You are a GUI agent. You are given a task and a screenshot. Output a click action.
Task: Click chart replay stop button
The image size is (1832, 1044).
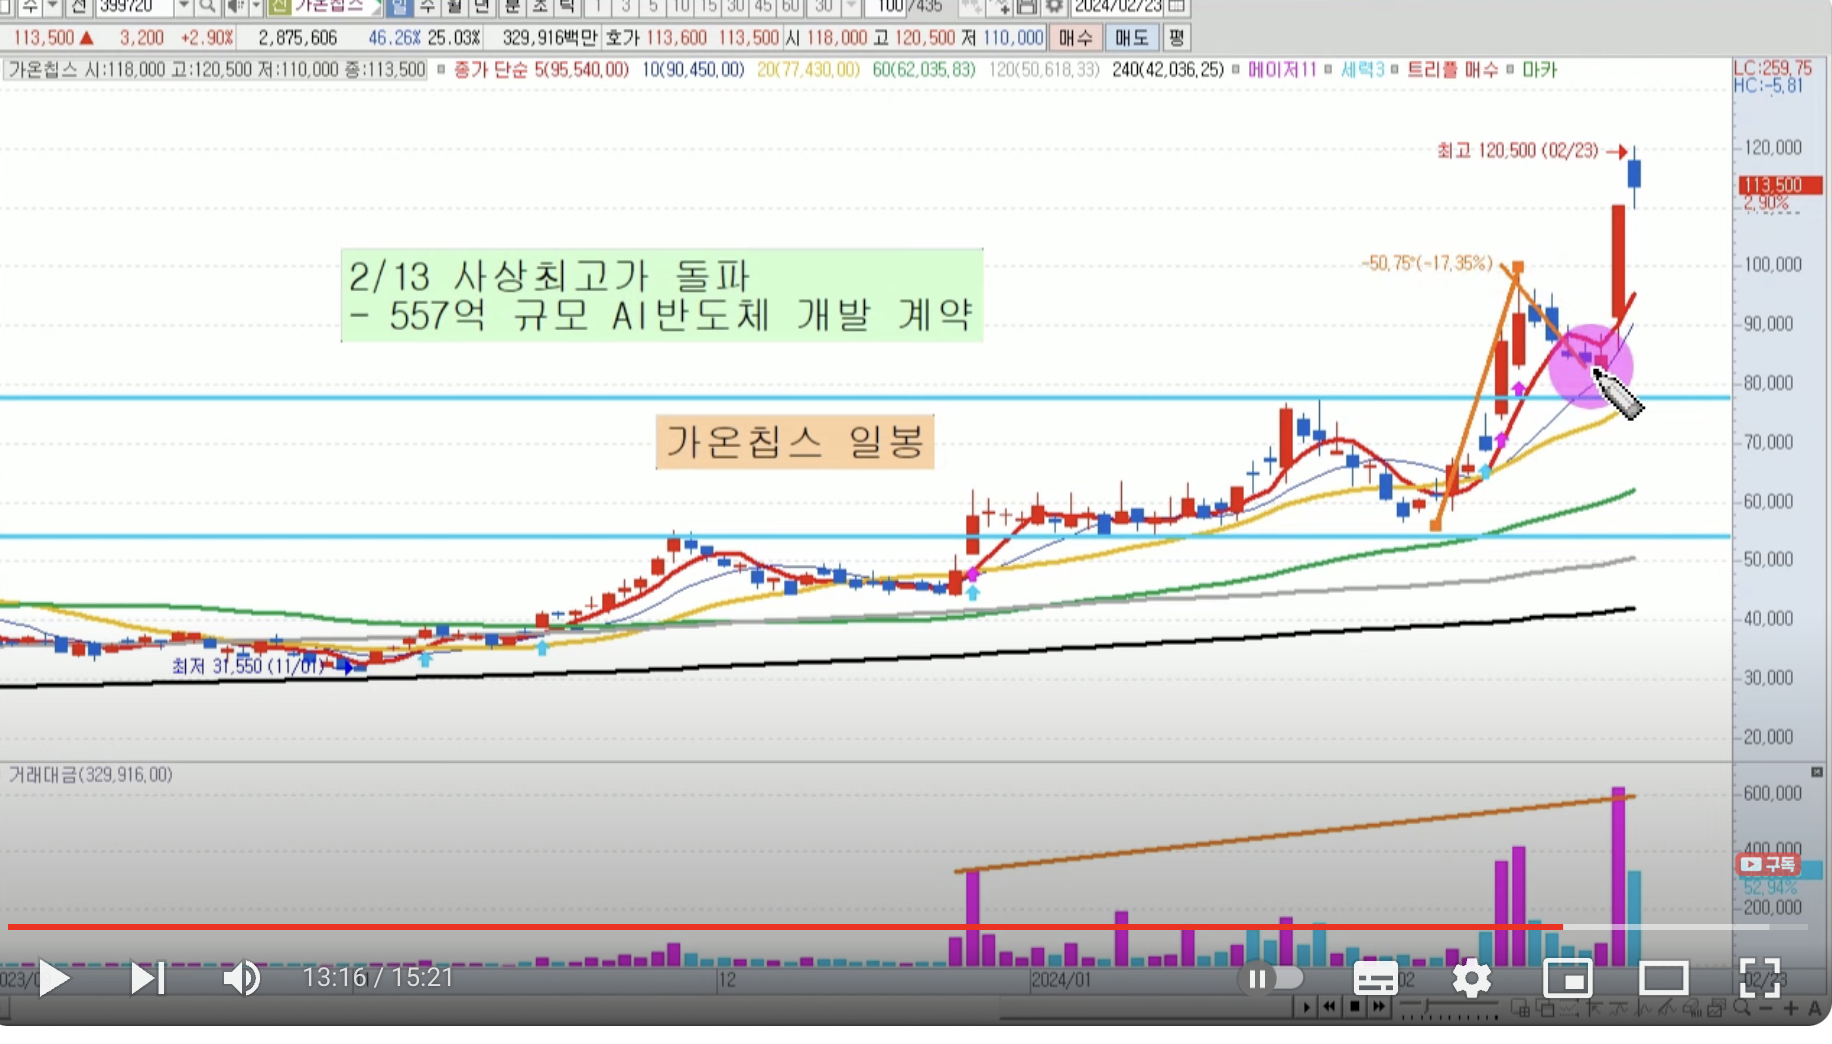tap(1355, 1007)
